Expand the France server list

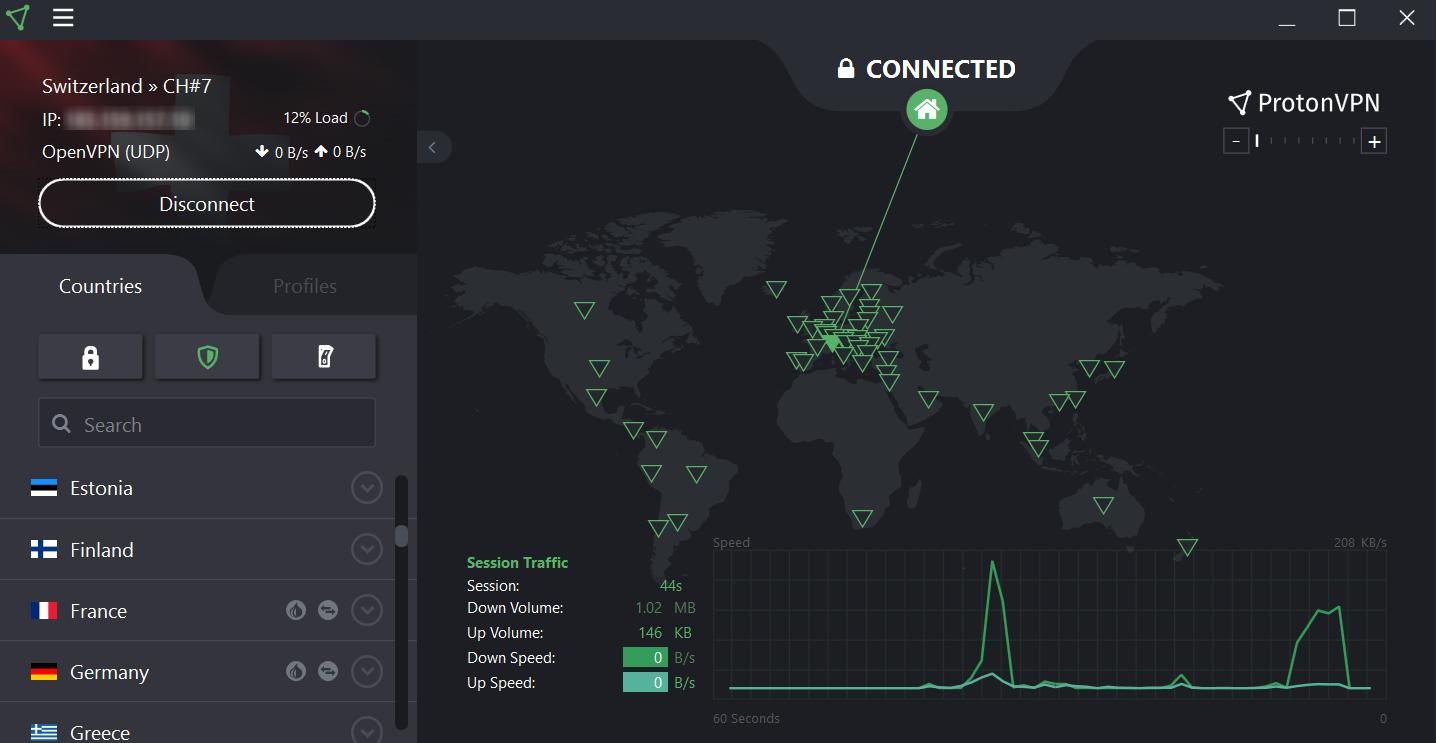[x=367, y=611]
